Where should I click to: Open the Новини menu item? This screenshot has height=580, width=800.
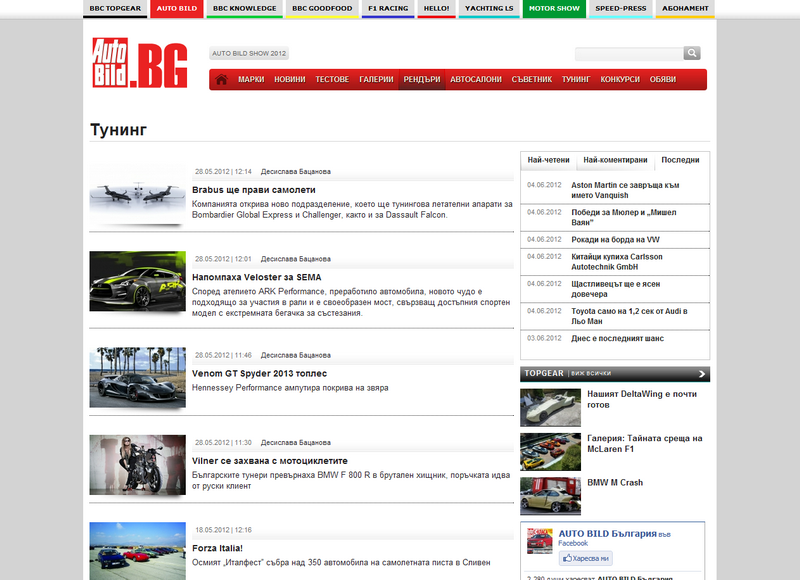pyautogui.click(x=290, y=80)
